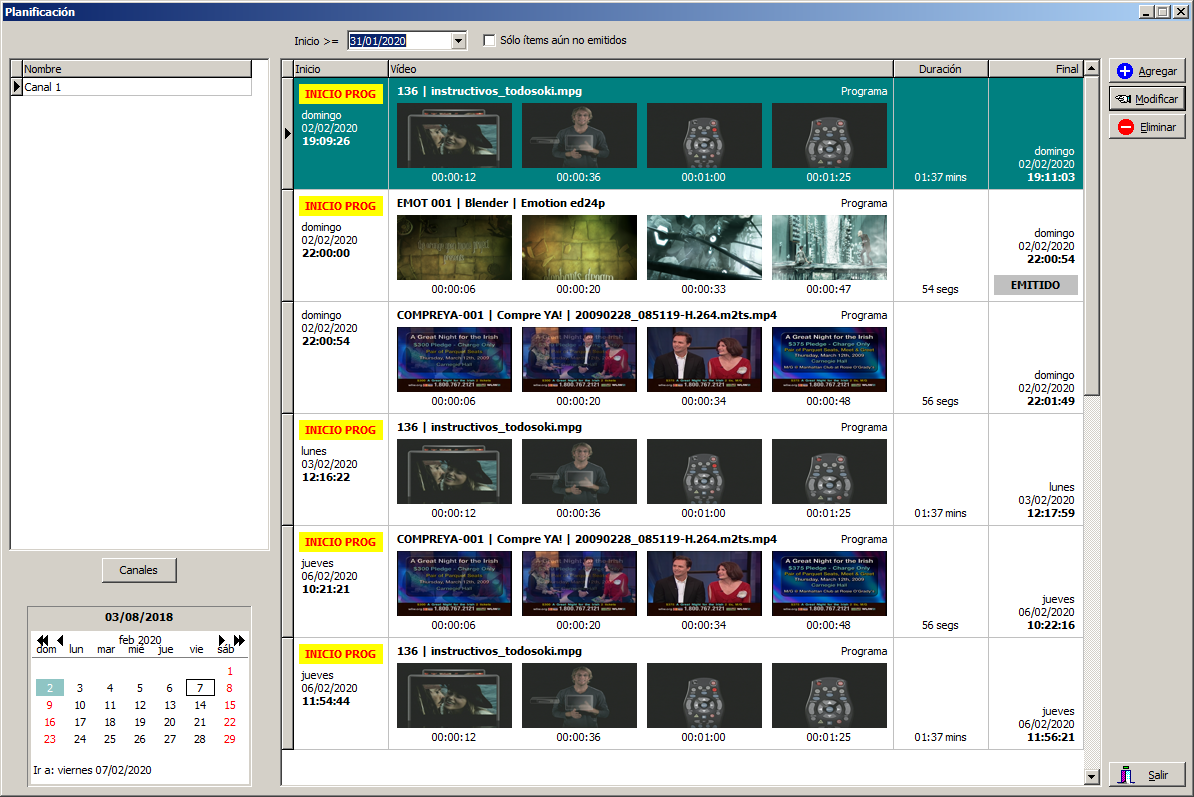Advance calendar to next month
The width and height of the screenshot is (1194, 797).
point(222,640)
